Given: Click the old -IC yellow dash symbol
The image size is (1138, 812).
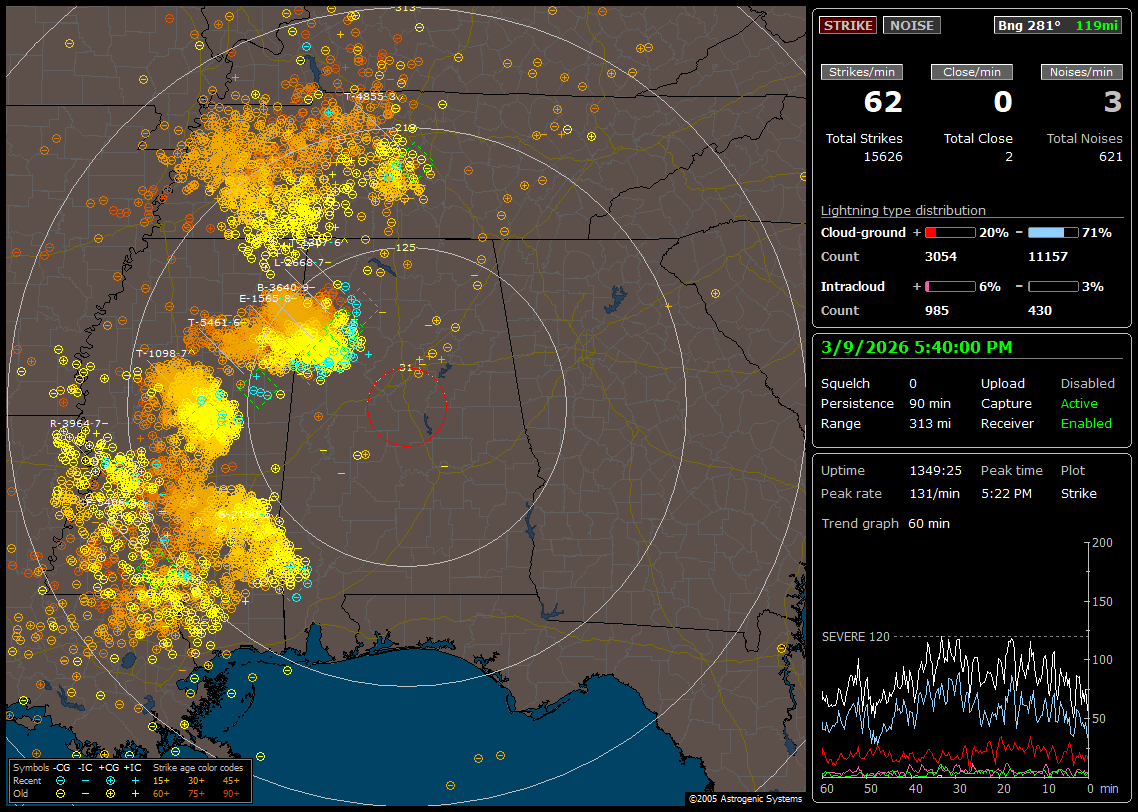Looking at the screenshot, I should (x=85, y=793).
